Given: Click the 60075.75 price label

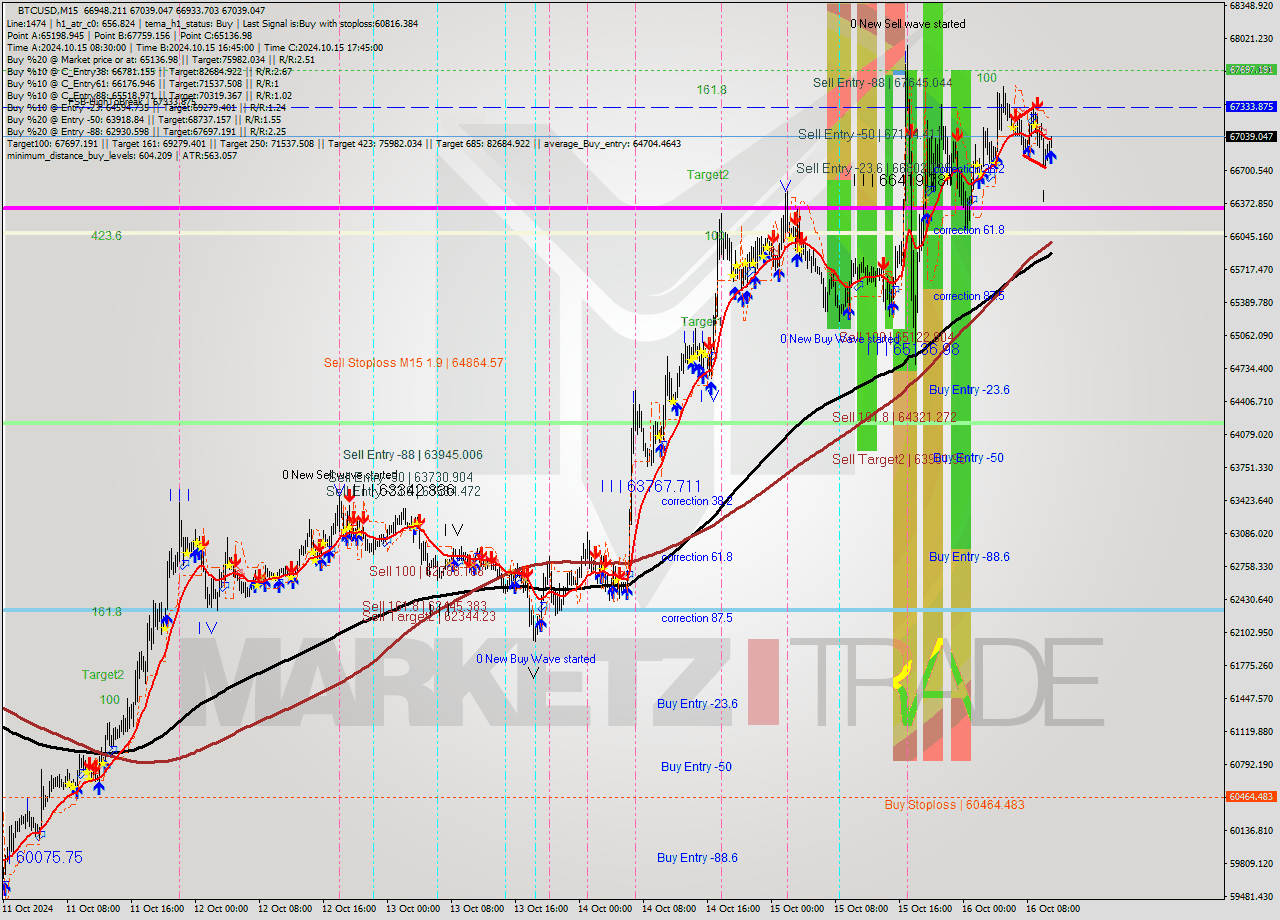Looking at the screenshot, I should [x=49, y=857].
